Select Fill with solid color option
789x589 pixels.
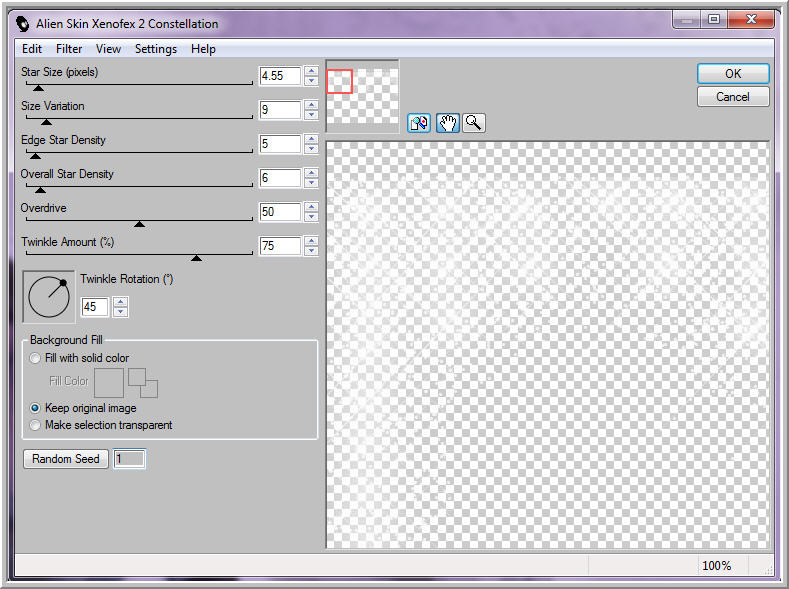pos(35,358)
